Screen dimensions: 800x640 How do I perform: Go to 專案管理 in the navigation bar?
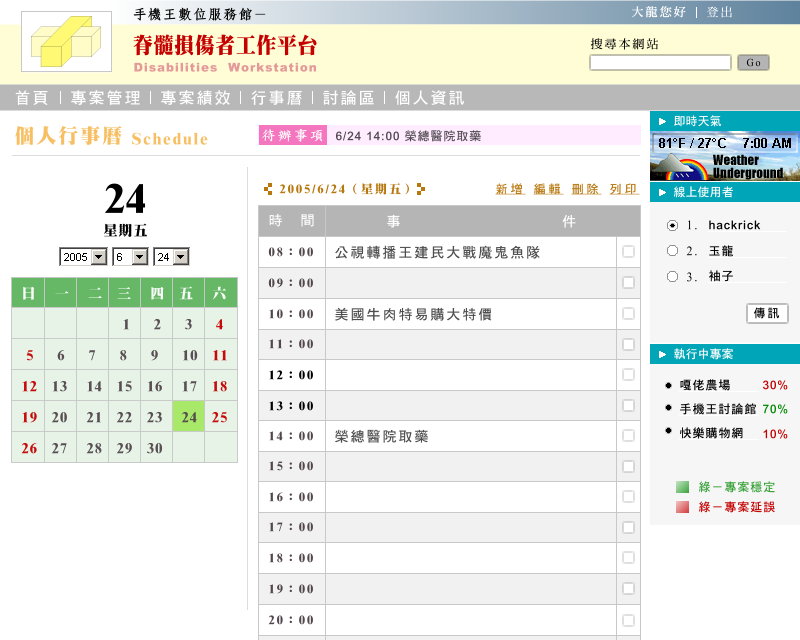(x=105, y=98)
